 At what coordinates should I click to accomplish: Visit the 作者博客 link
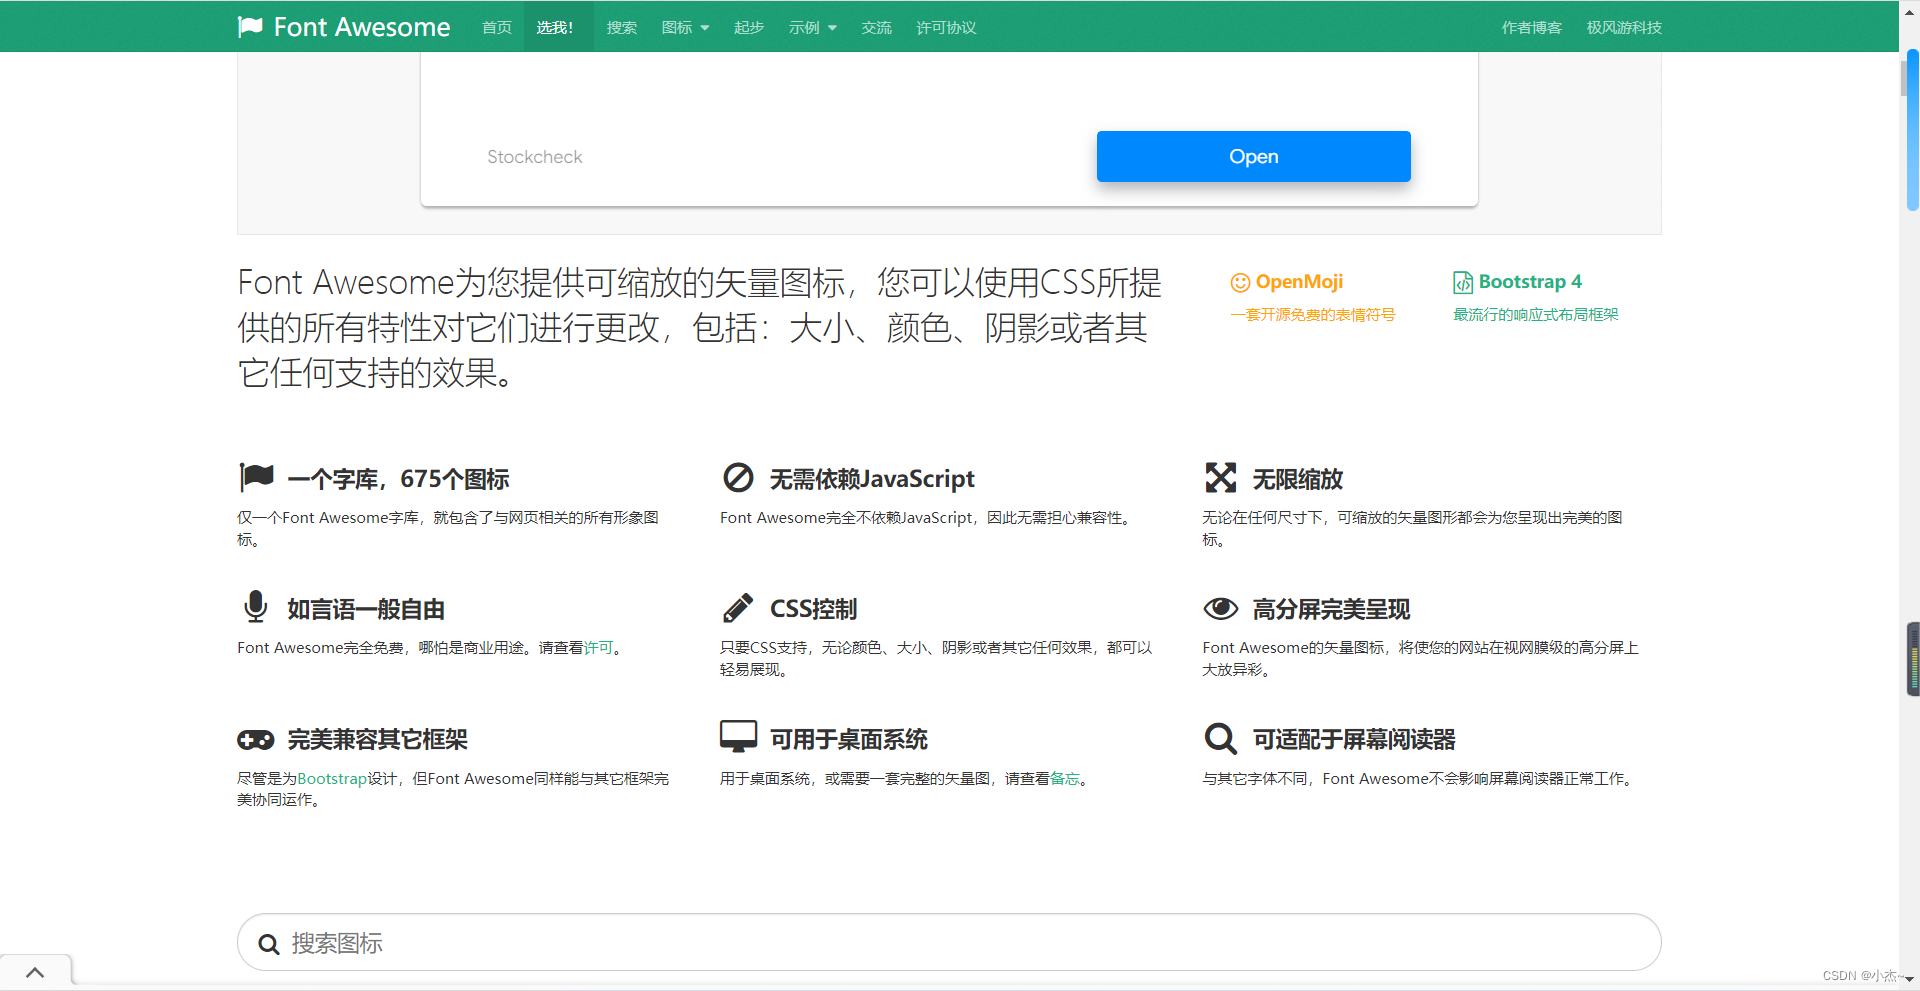pos(1532,27)
